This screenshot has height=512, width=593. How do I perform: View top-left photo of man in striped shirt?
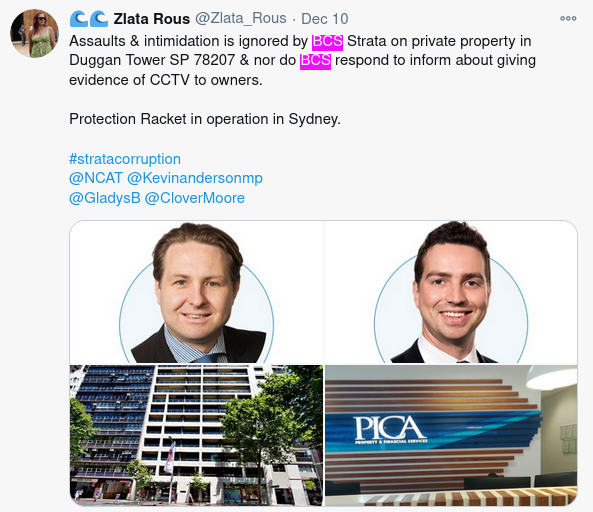197,292
